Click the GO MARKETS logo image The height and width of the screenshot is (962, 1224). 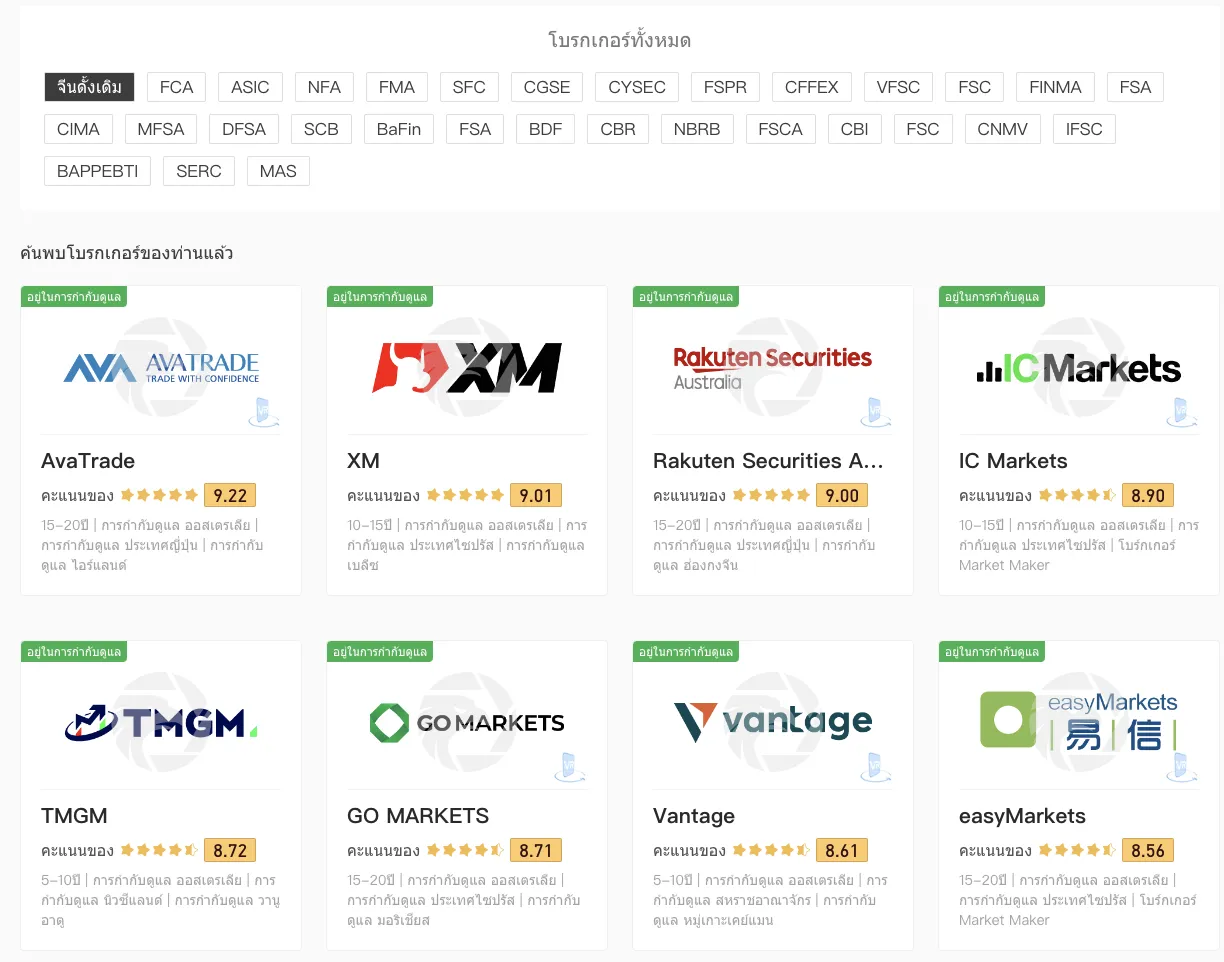(x=467, y=722)
